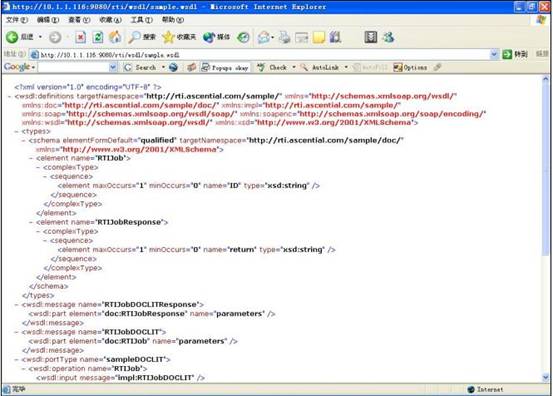The image size is (553, 396).
Task: Collapse the wsdl:operation RTIJob node
Action: pos(24,369)
